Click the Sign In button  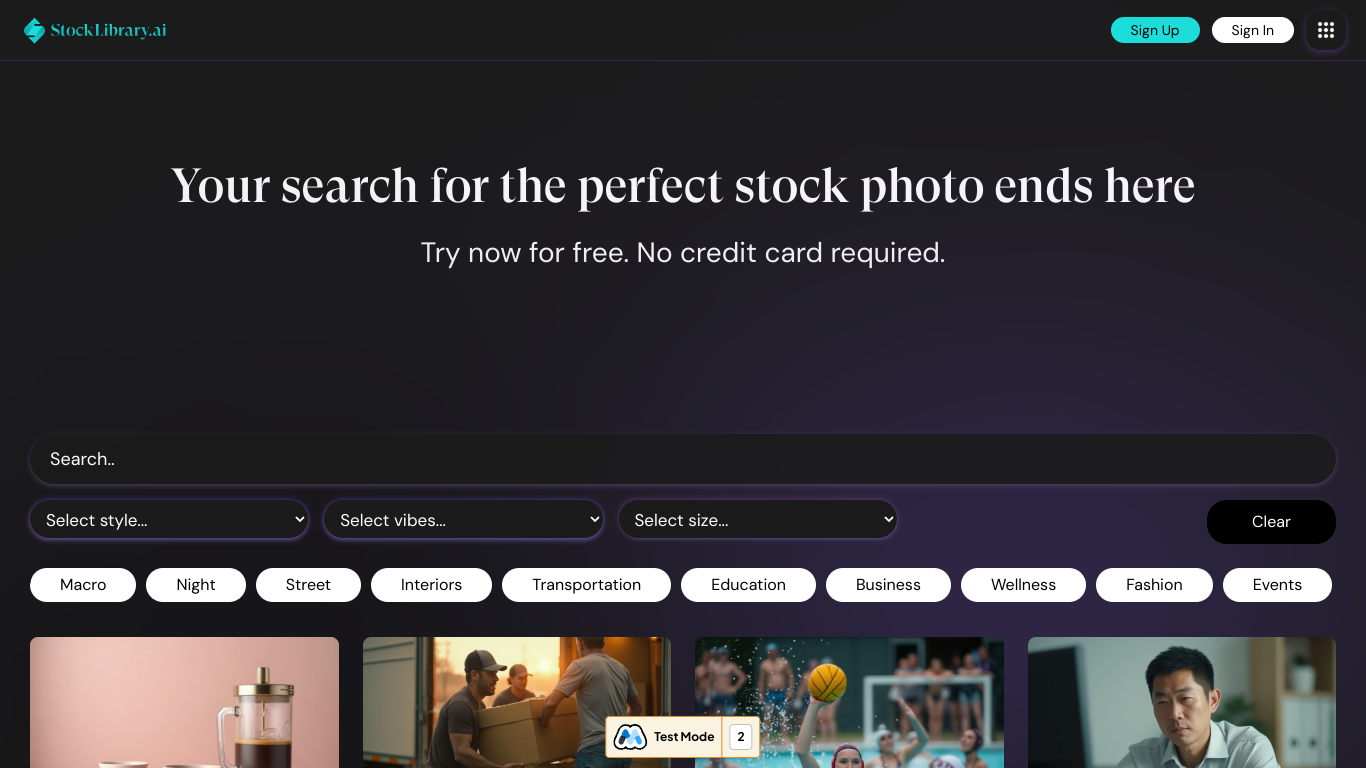1253,30
